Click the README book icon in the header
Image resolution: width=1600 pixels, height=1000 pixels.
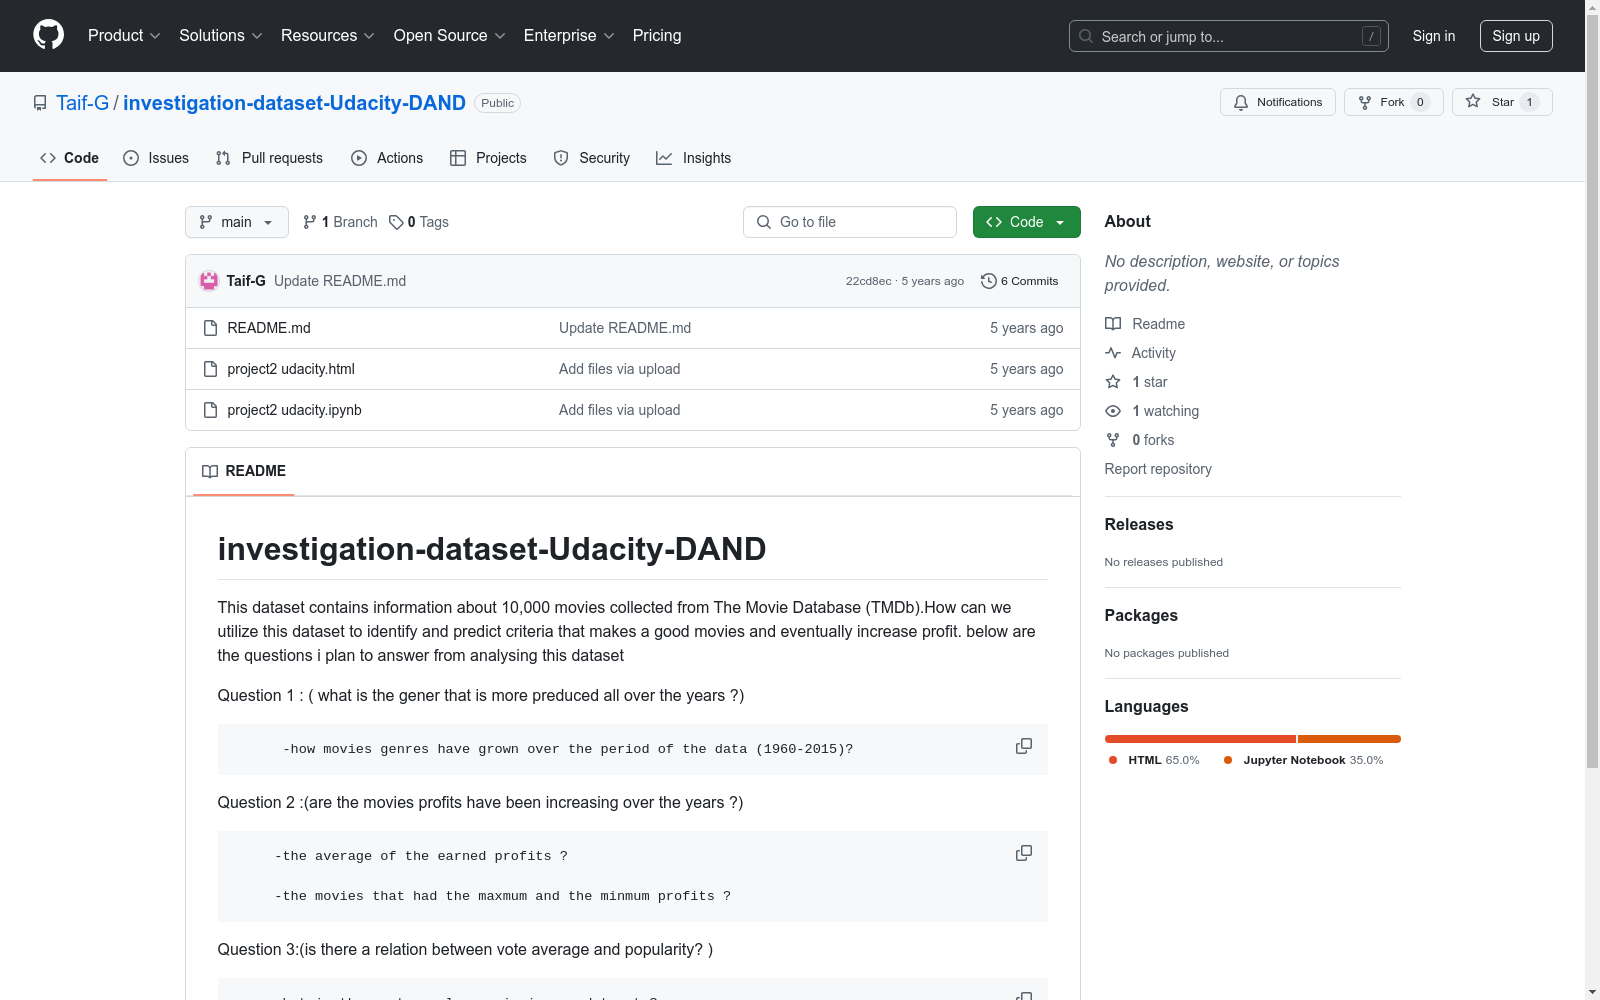coord(210,471)
